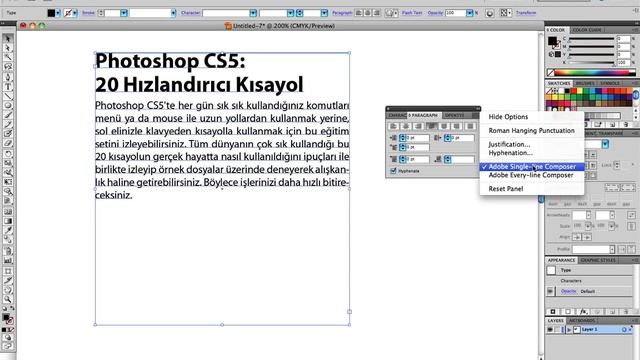Toggle visibility eye of Opacity row
This screenshot has height=360, width=640.
click(550, 291)
